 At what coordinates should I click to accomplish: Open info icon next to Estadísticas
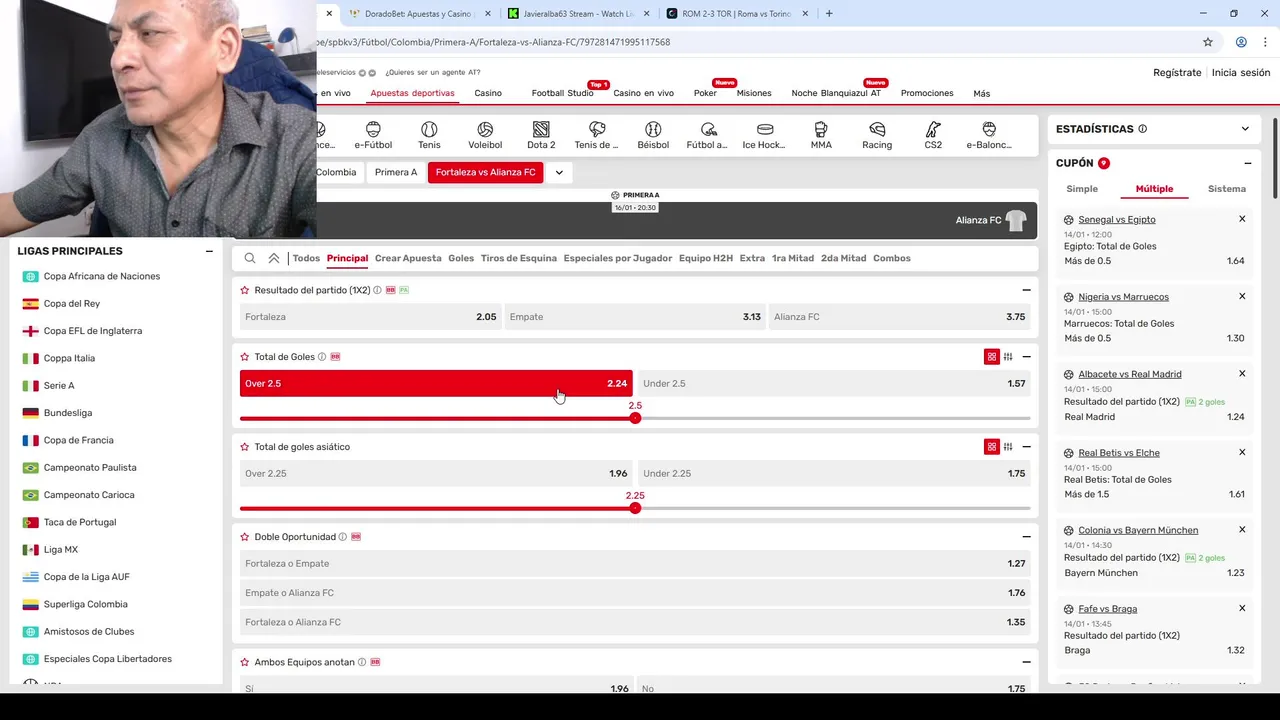click(x=1143, y=129)
